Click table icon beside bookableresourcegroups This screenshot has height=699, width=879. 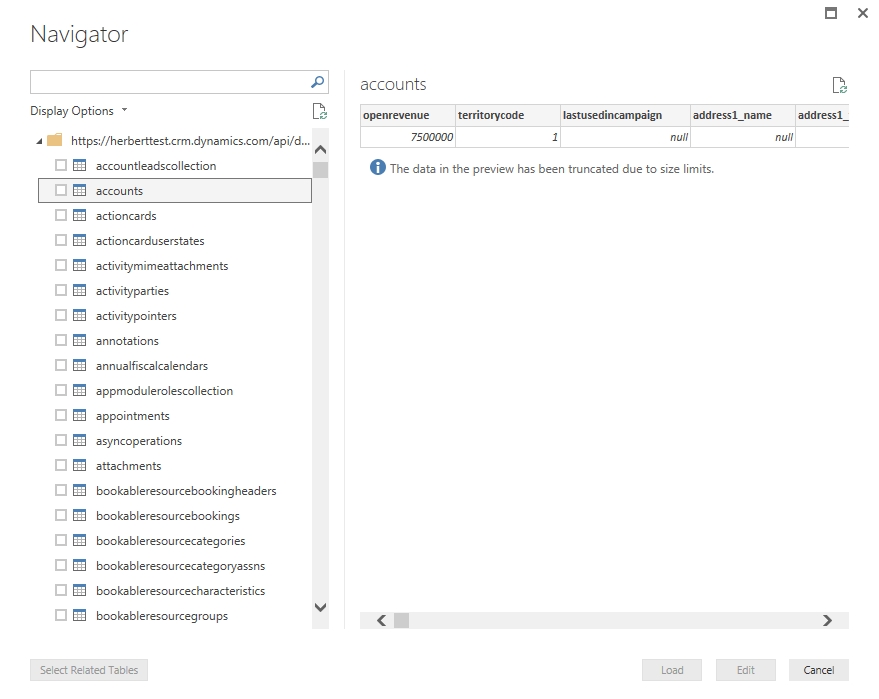point(80,615)
